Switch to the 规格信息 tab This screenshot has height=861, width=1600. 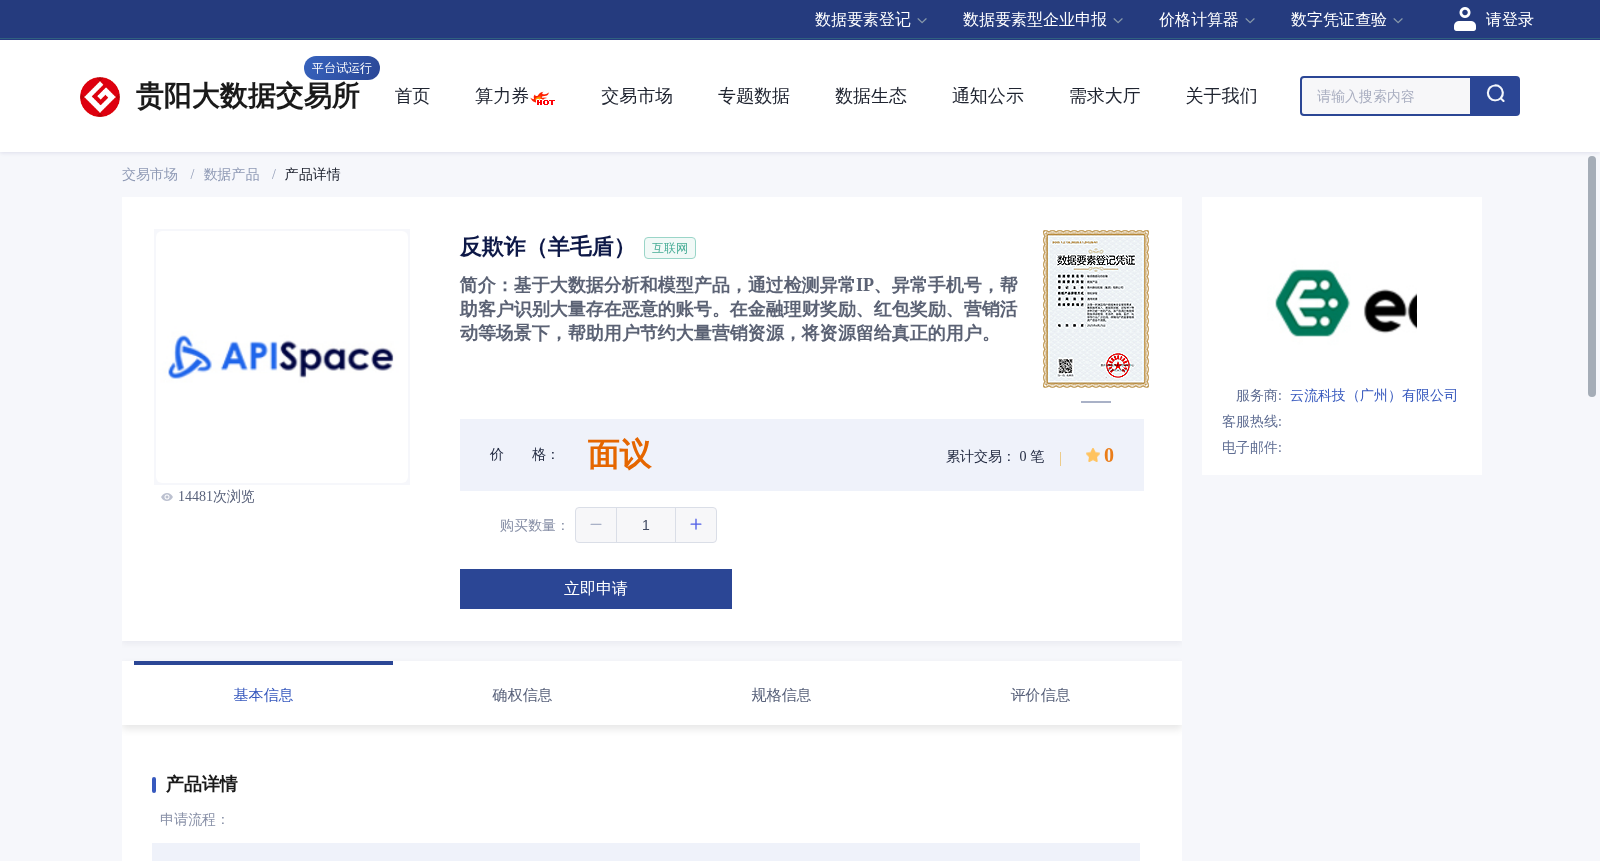(x=781, y=695)
